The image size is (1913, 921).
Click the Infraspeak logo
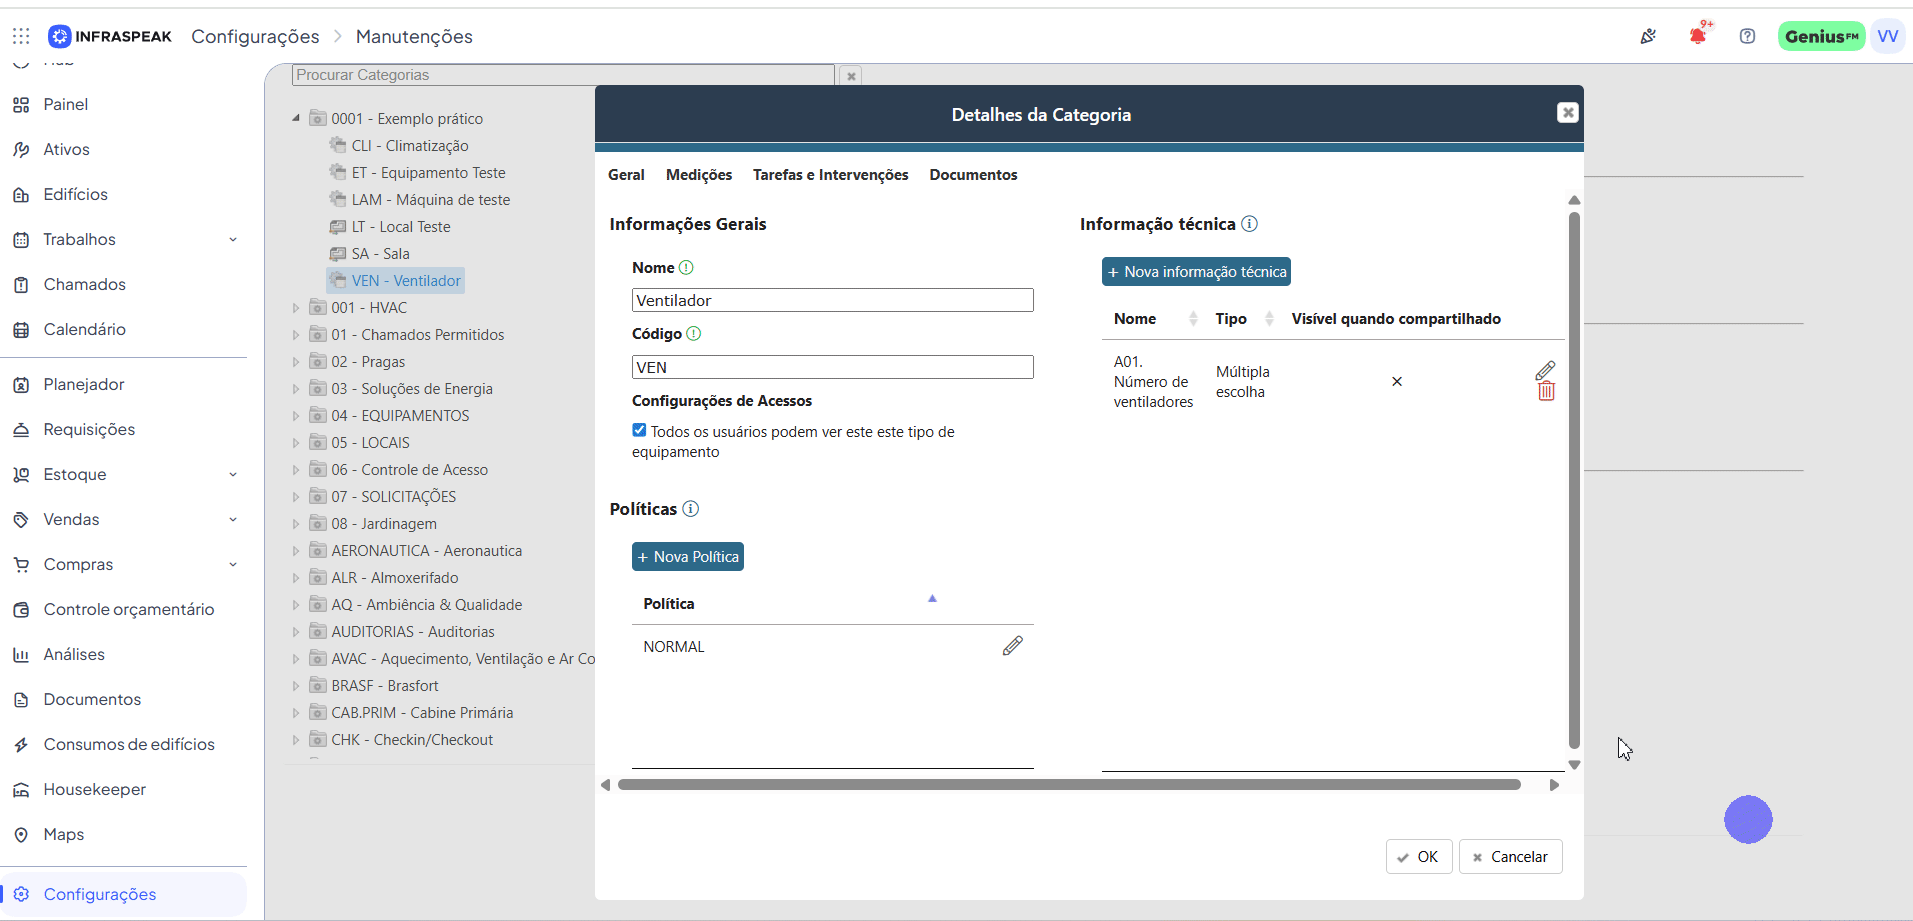coord(110,36)
